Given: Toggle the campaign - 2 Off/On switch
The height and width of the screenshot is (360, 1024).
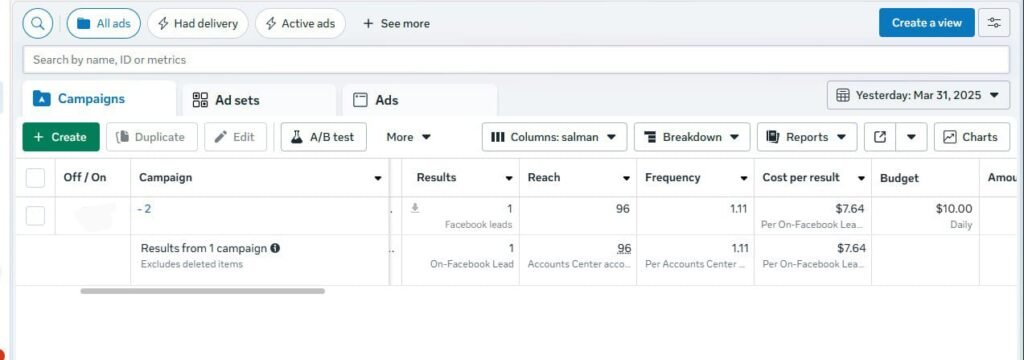Looking at the screenshot, I should (95, 216).
